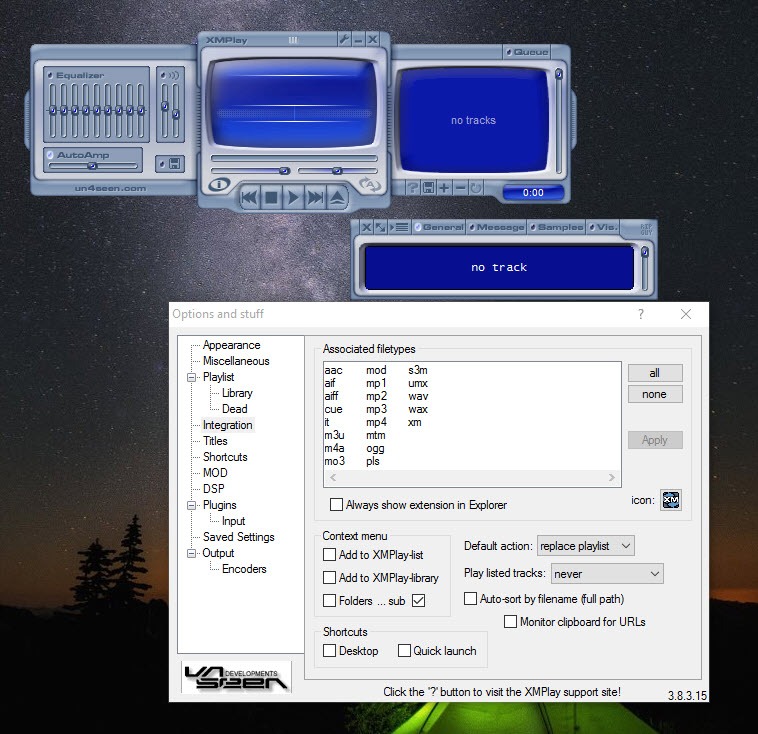Toggle the Queue button

(527, 52)
